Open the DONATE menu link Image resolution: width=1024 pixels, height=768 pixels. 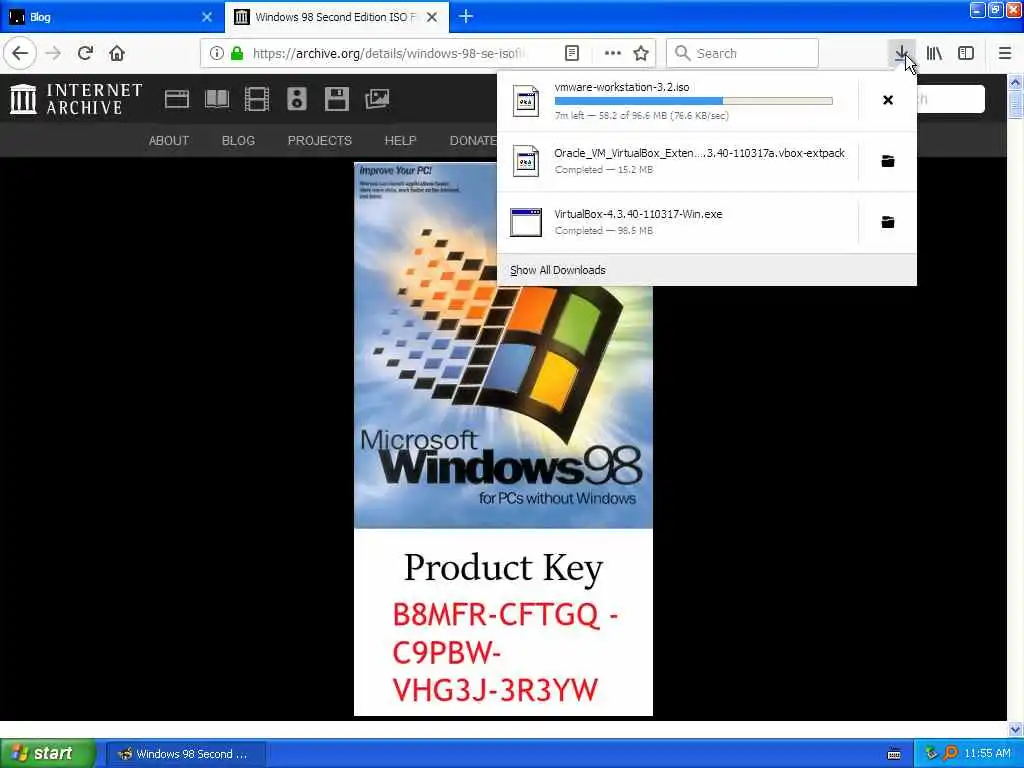tap(473, 140)
